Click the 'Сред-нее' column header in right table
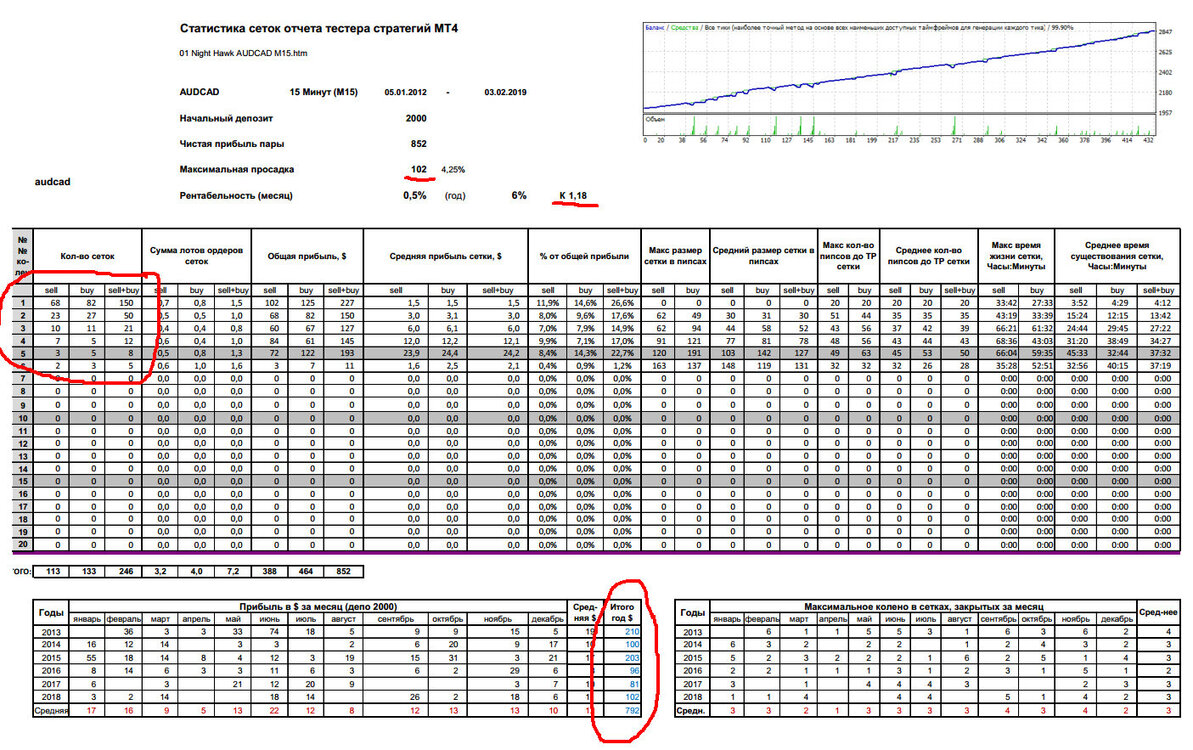1193x750 pixels. click(1159, 612)
